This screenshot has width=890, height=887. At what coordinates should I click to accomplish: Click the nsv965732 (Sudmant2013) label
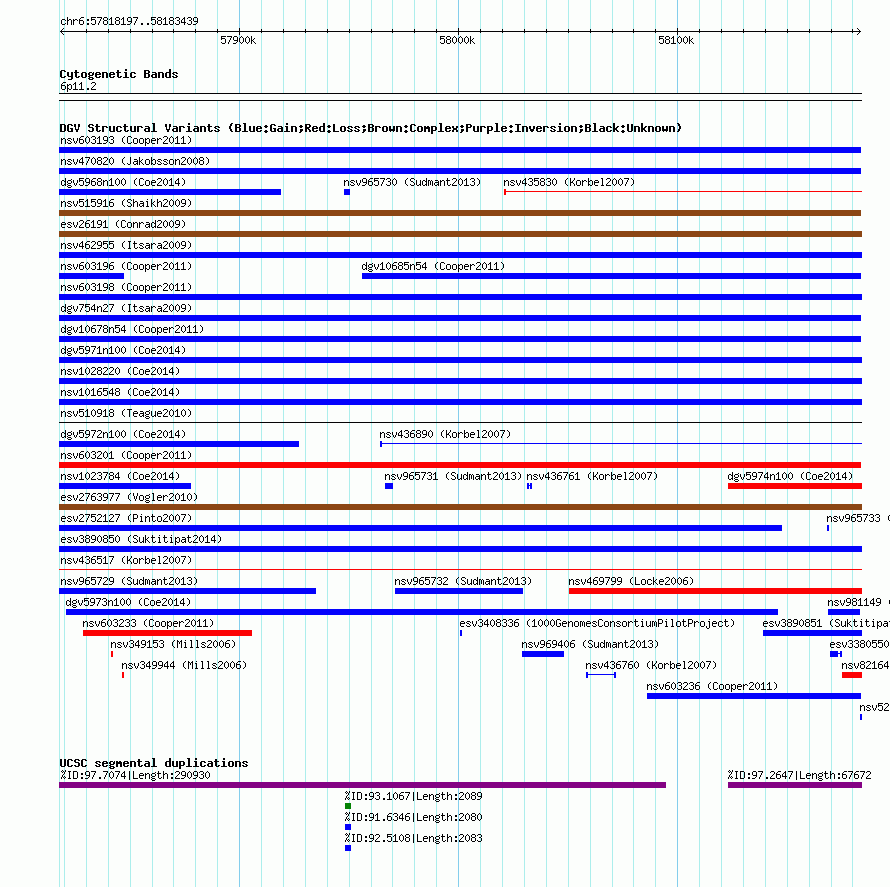pos(463,581)
